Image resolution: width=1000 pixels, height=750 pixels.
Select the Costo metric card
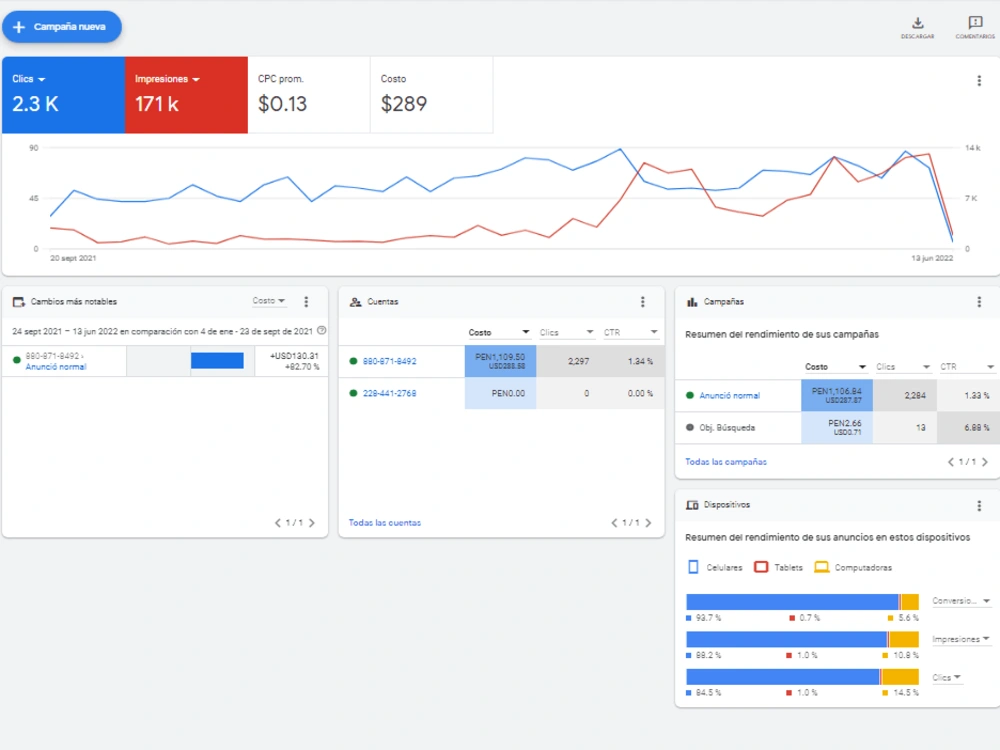pyautogui.click(x=432, y=95)
